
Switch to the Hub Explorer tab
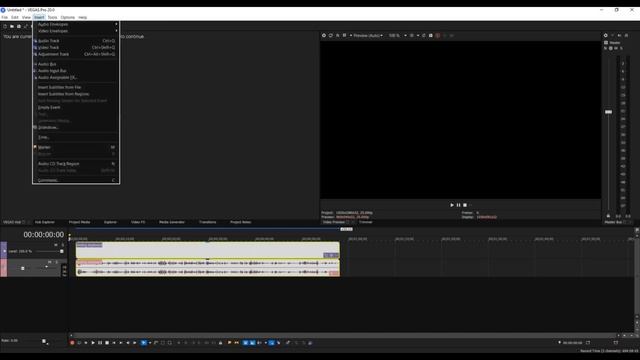coord(44,222)
